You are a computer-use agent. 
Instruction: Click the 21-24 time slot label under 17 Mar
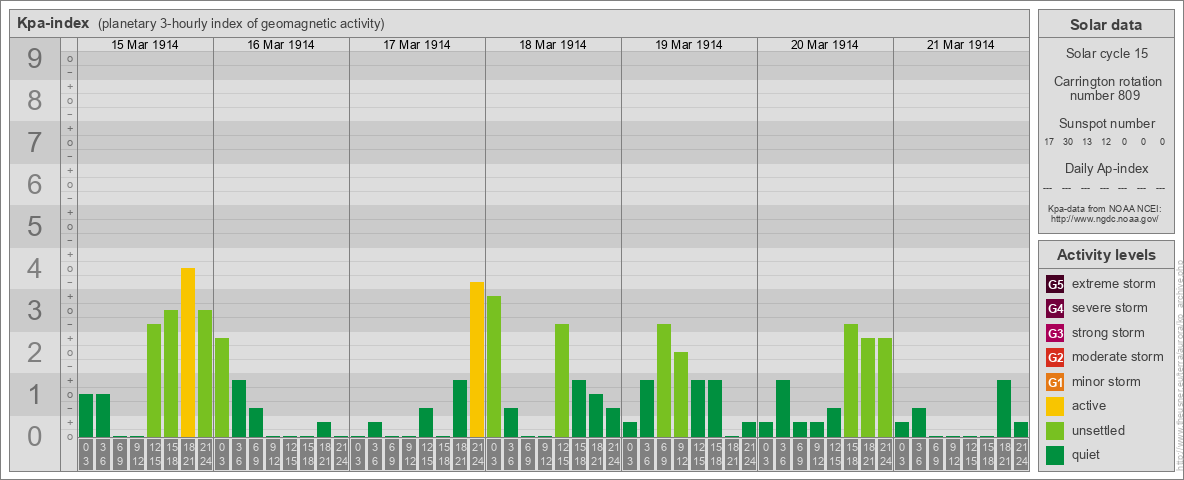tap(476, 454)
